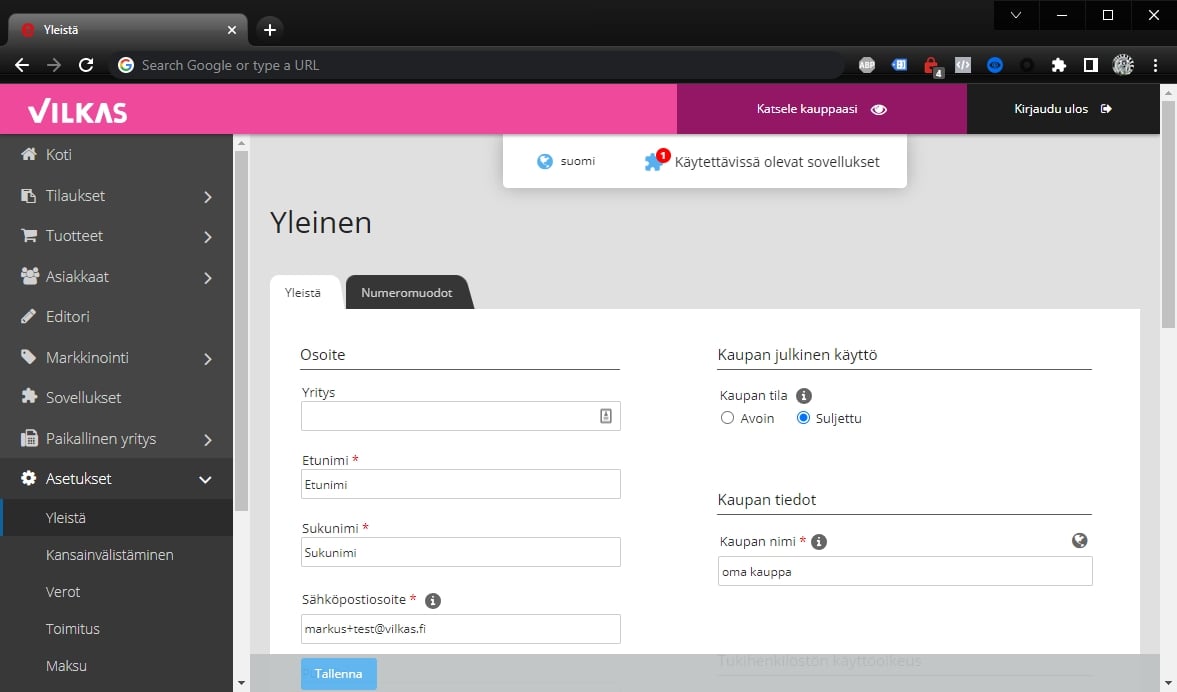Open the Chrome three-dot menu
1177x692 pixels.
coord(1155,65)
